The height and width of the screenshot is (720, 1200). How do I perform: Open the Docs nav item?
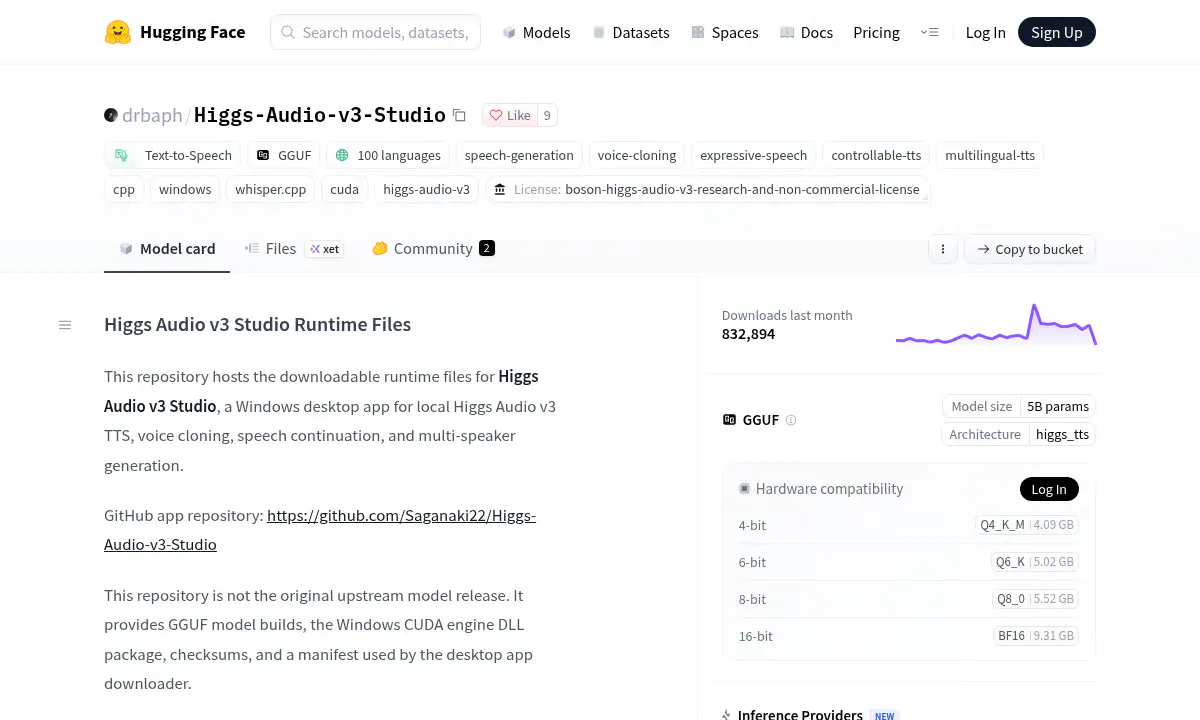806,32
